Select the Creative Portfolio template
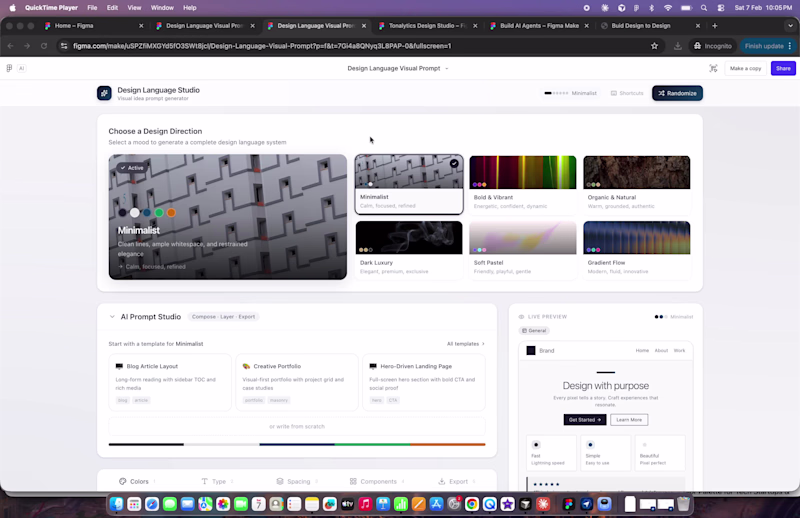The height and width of the screenshot is (518, 800). [297, 383]
